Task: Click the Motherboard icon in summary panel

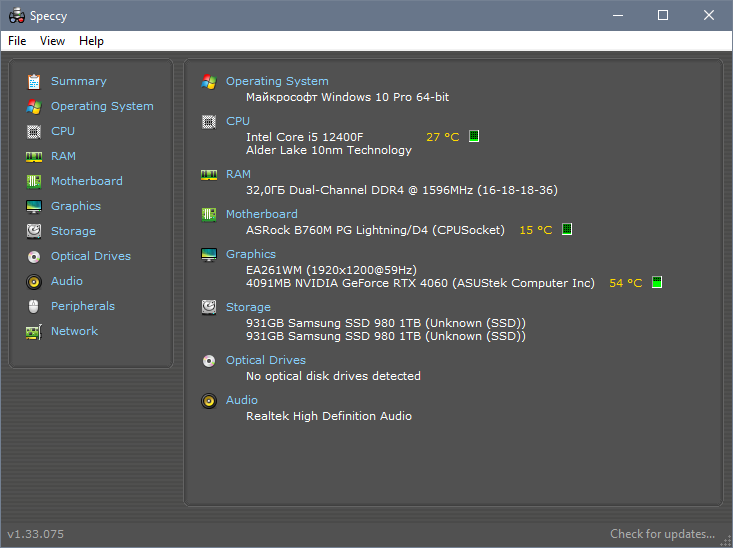Action: [x=209, y=215]
